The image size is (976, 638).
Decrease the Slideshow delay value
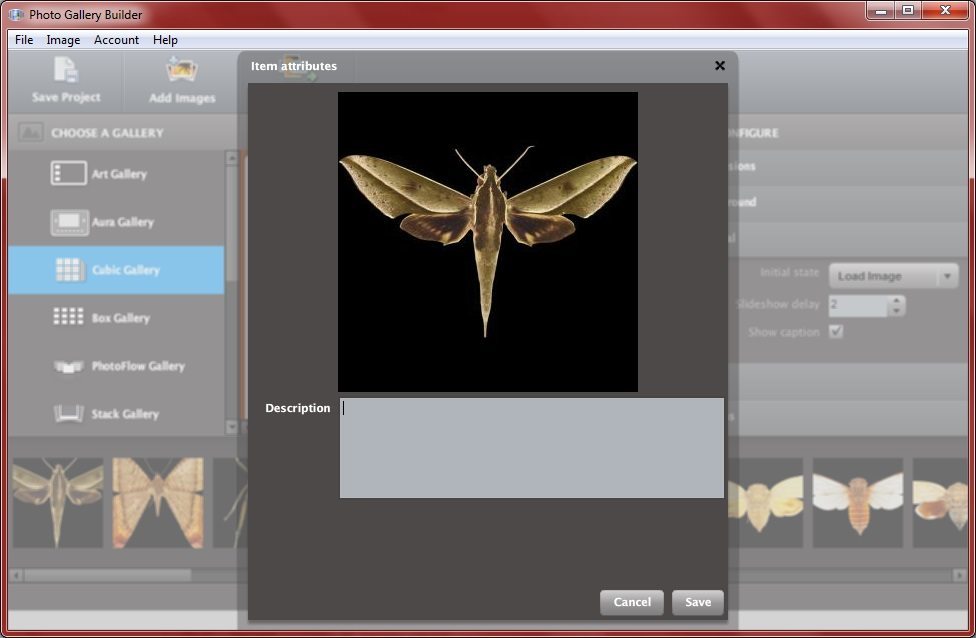(x=897, y=311)
